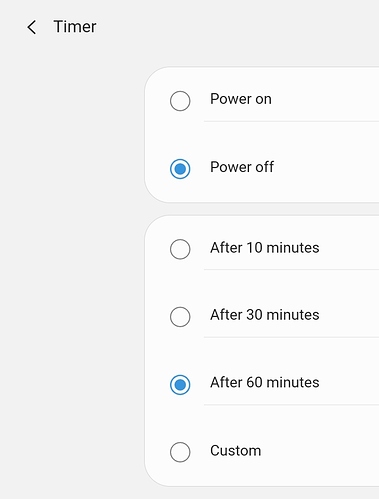Click the Timer page title

click(x=75, y=27)
